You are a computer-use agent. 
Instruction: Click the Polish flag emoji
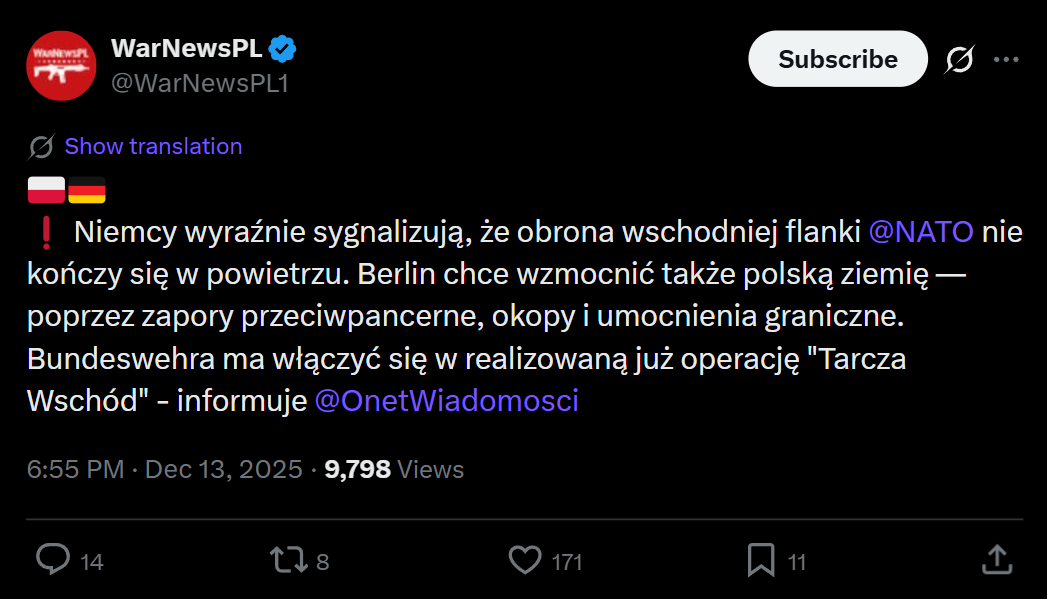coord(46,188)
